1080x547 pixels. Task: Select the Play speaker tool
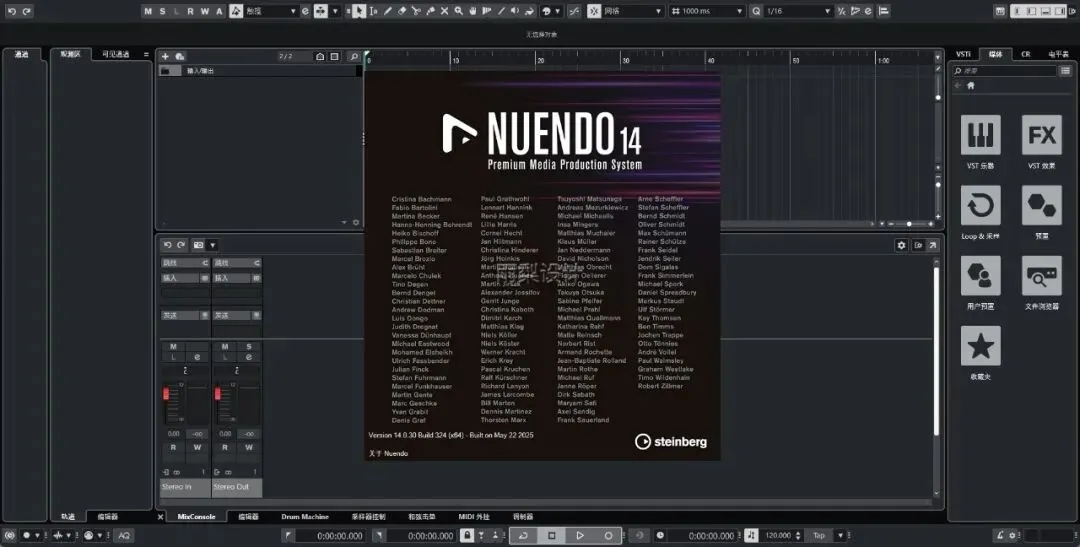click(515, 11)
